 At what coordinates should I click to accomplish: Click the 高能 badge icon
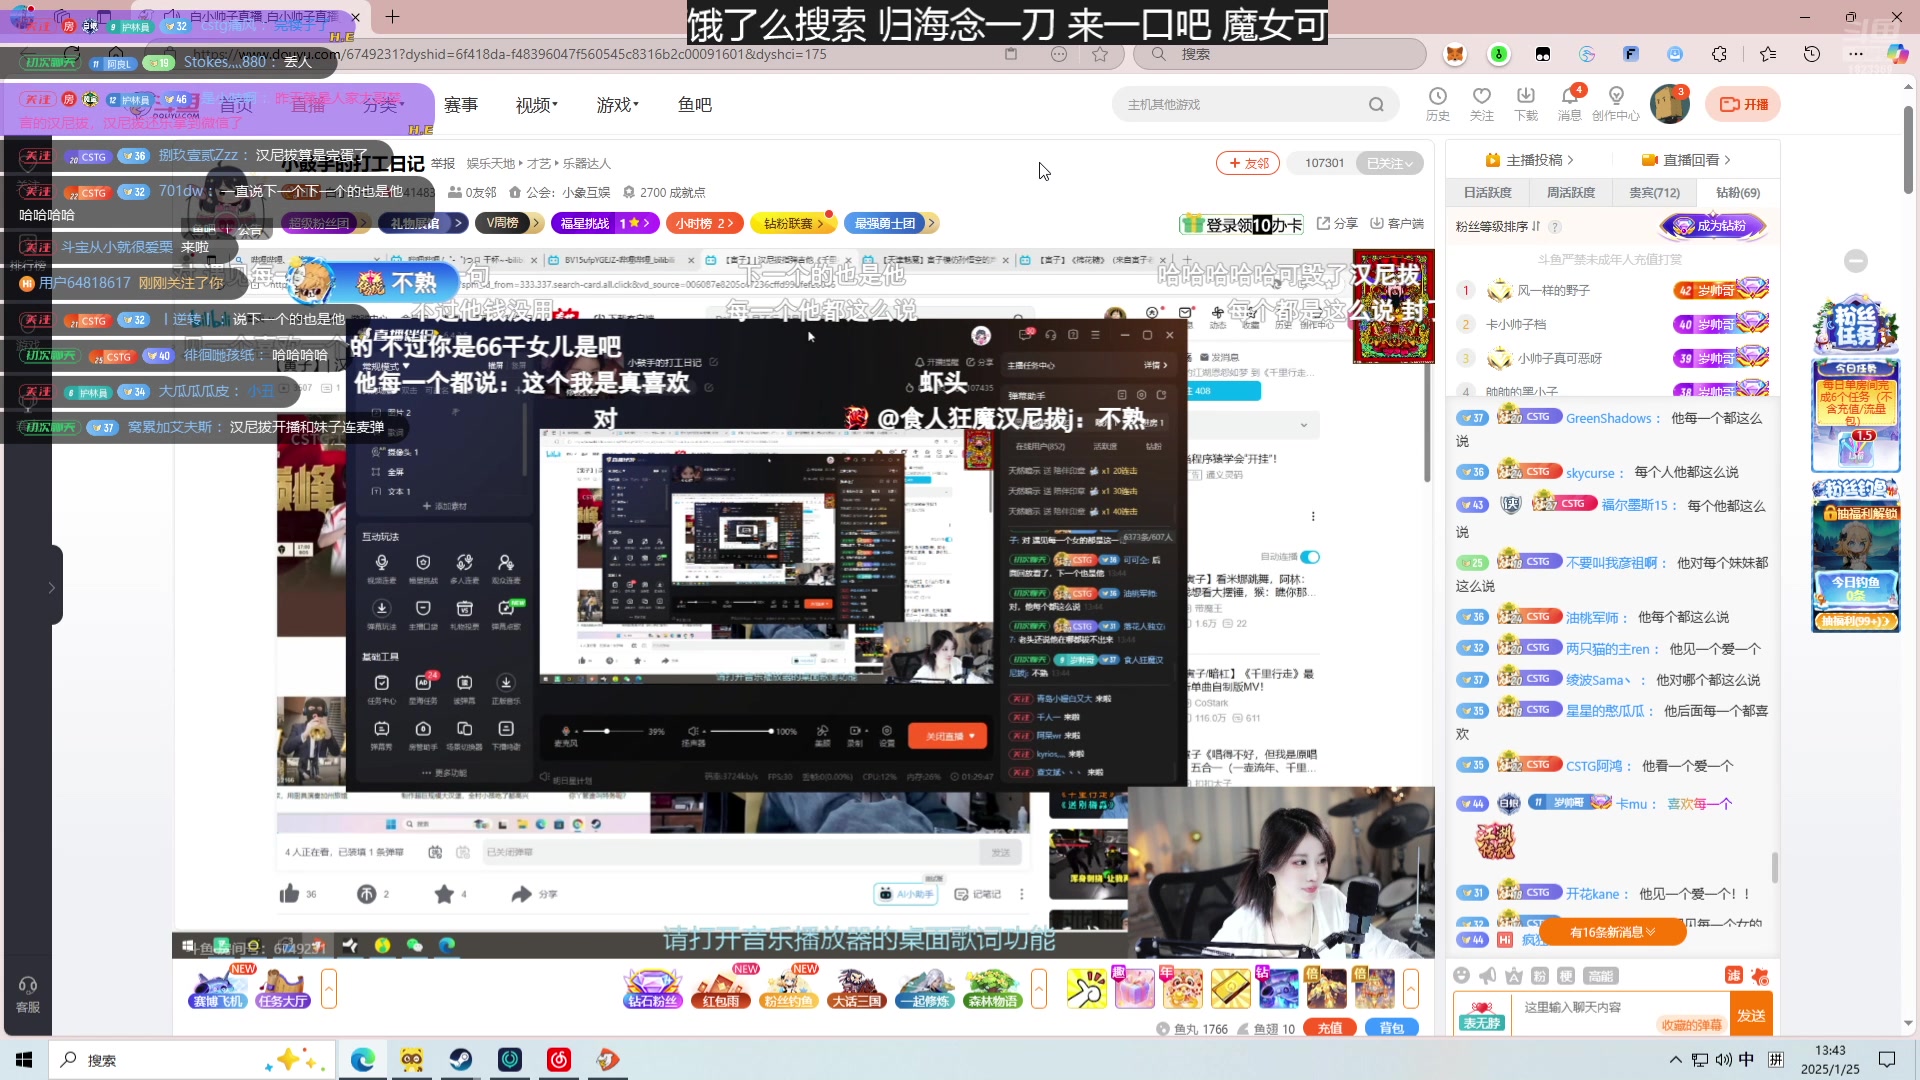[x=1600, y=976]
